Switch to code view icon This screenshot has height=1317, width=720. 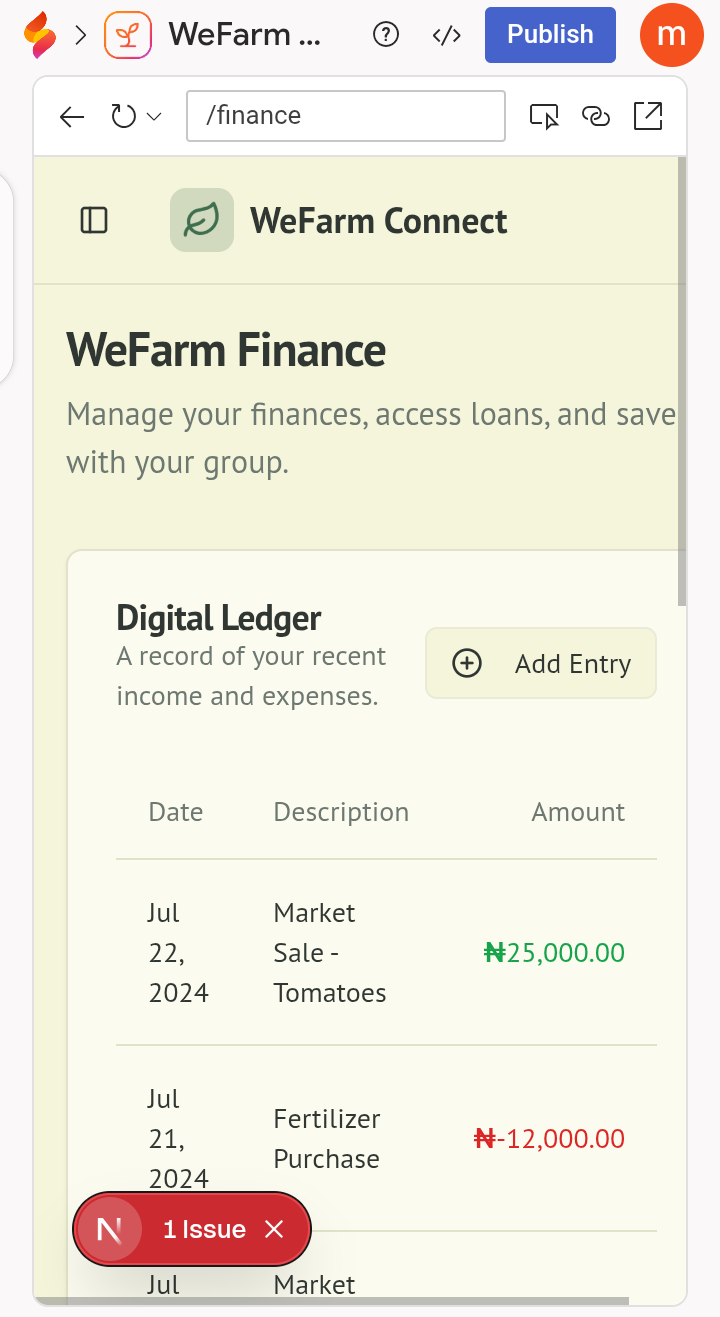click(446, 35)
